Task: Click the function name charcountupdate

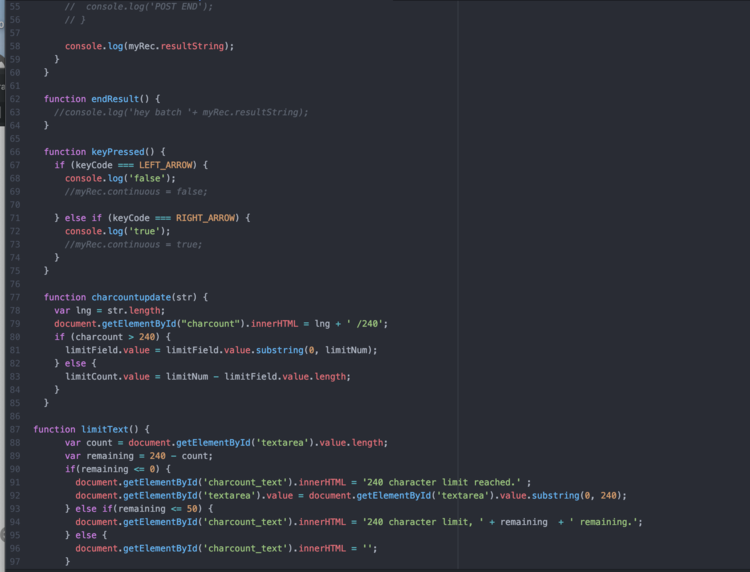Action: click(131, 297)
